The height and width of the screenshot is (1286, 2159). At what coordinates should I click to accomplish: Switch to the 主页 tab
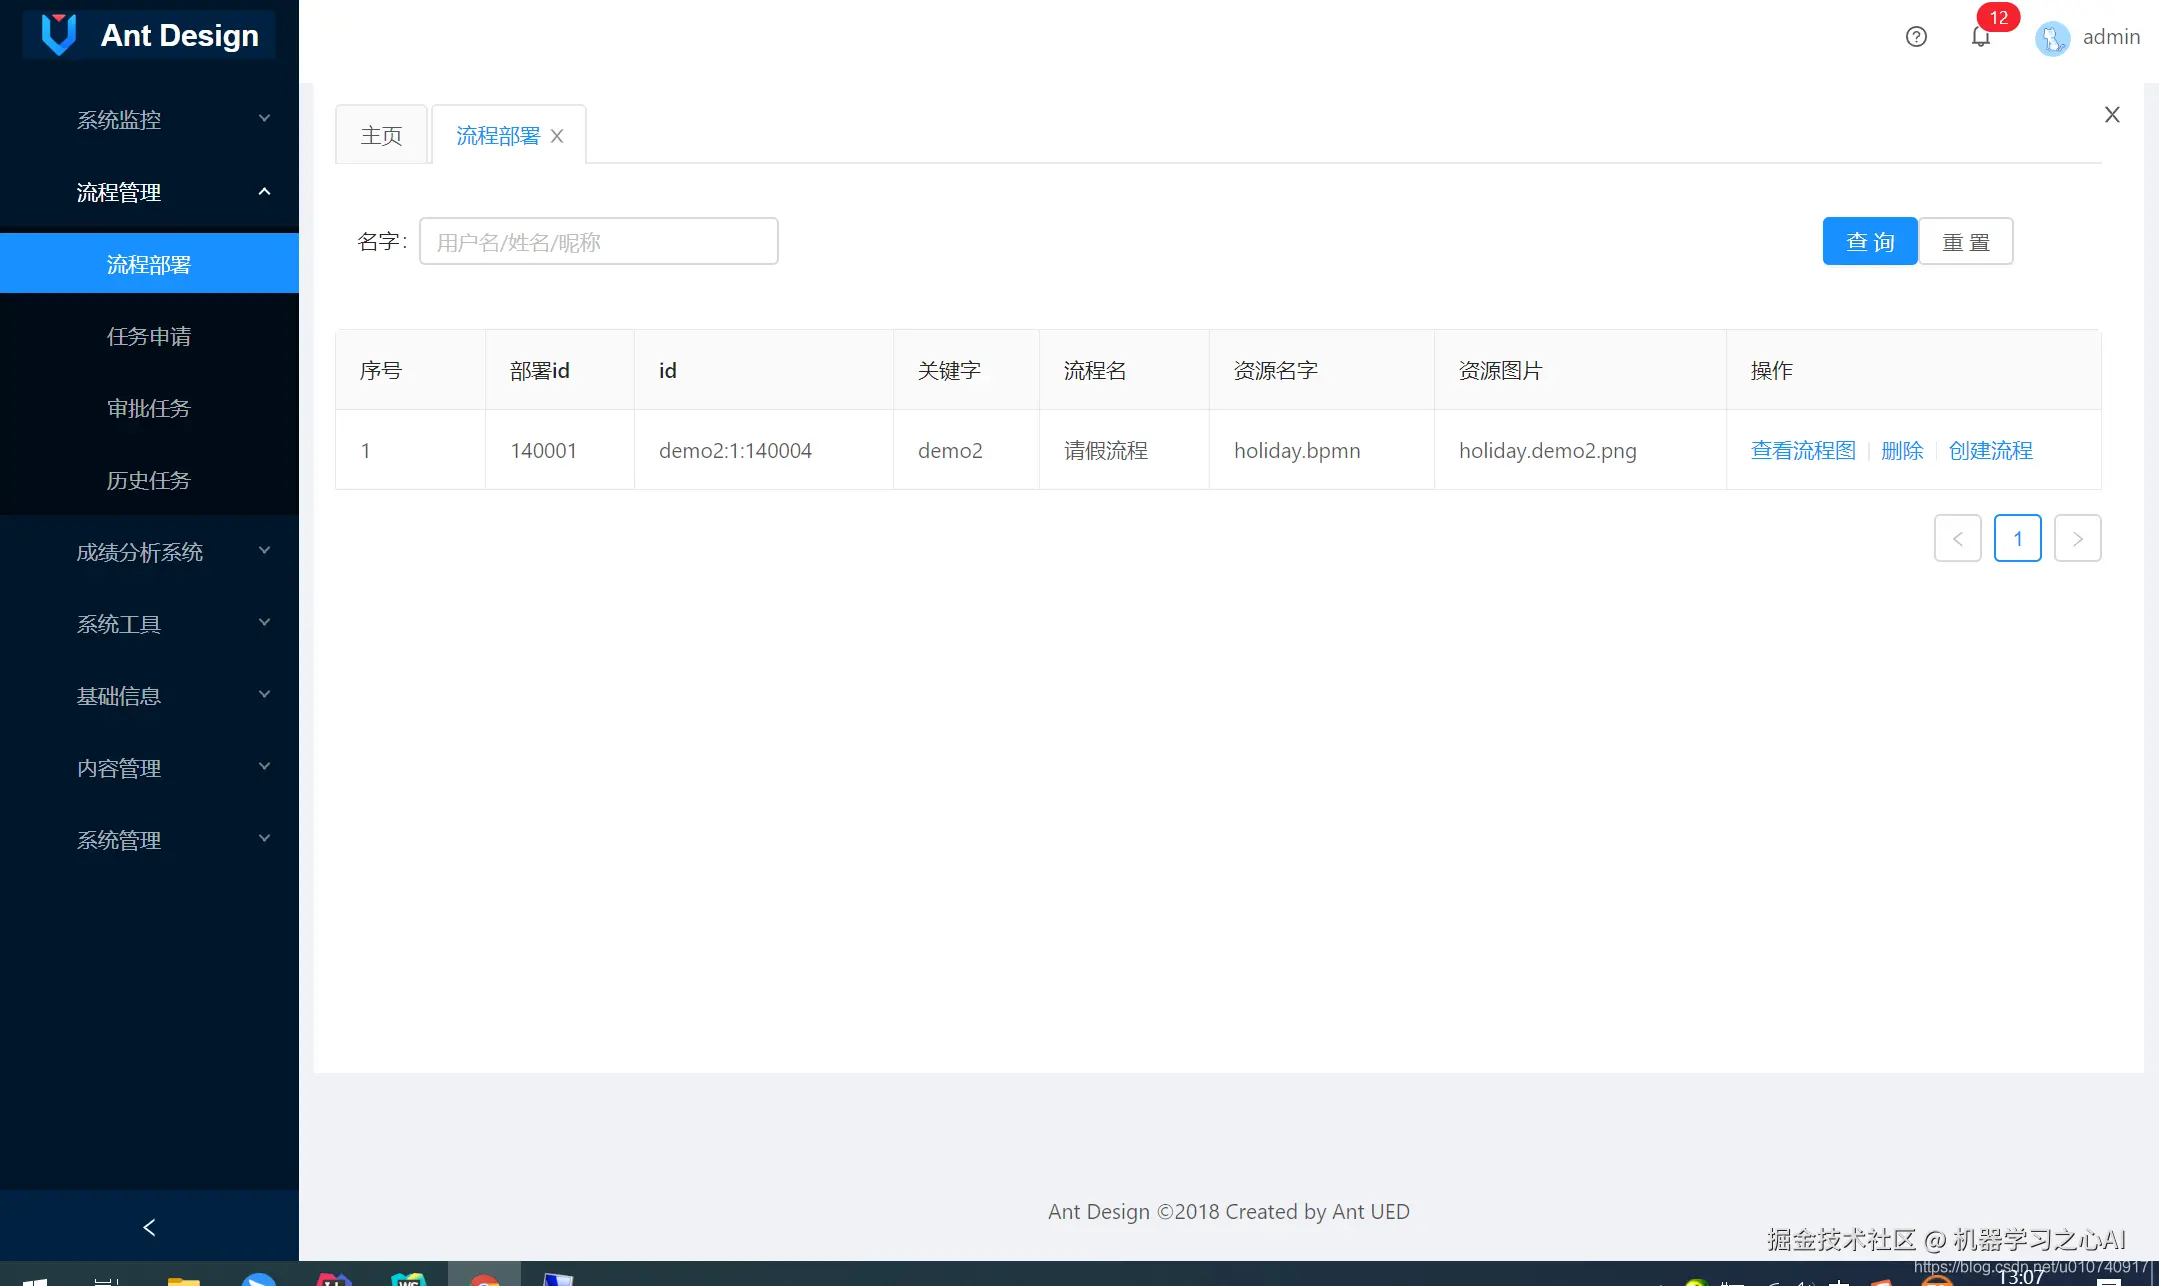point(381,135)
